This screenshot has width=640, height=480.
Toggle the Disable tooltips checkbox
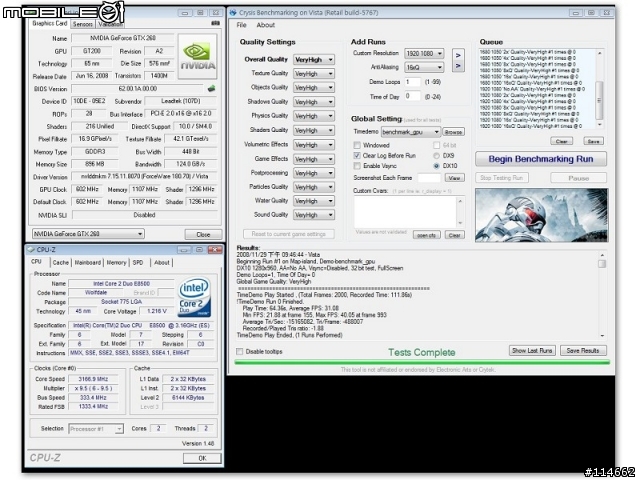click(240, 351)
